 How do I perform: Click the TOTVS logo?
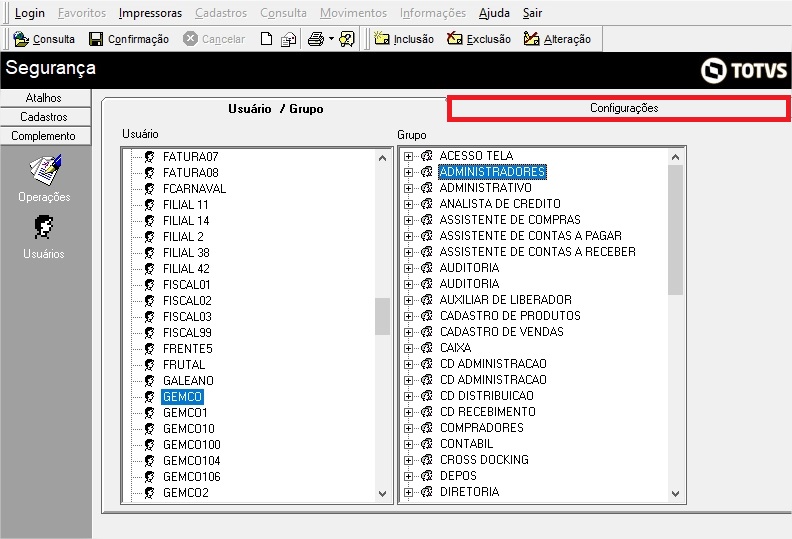(x=744, y=70)
